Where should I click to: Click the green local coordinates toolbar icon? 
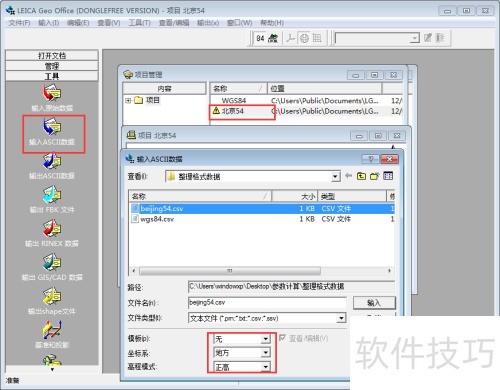click(x=273, y=38)
